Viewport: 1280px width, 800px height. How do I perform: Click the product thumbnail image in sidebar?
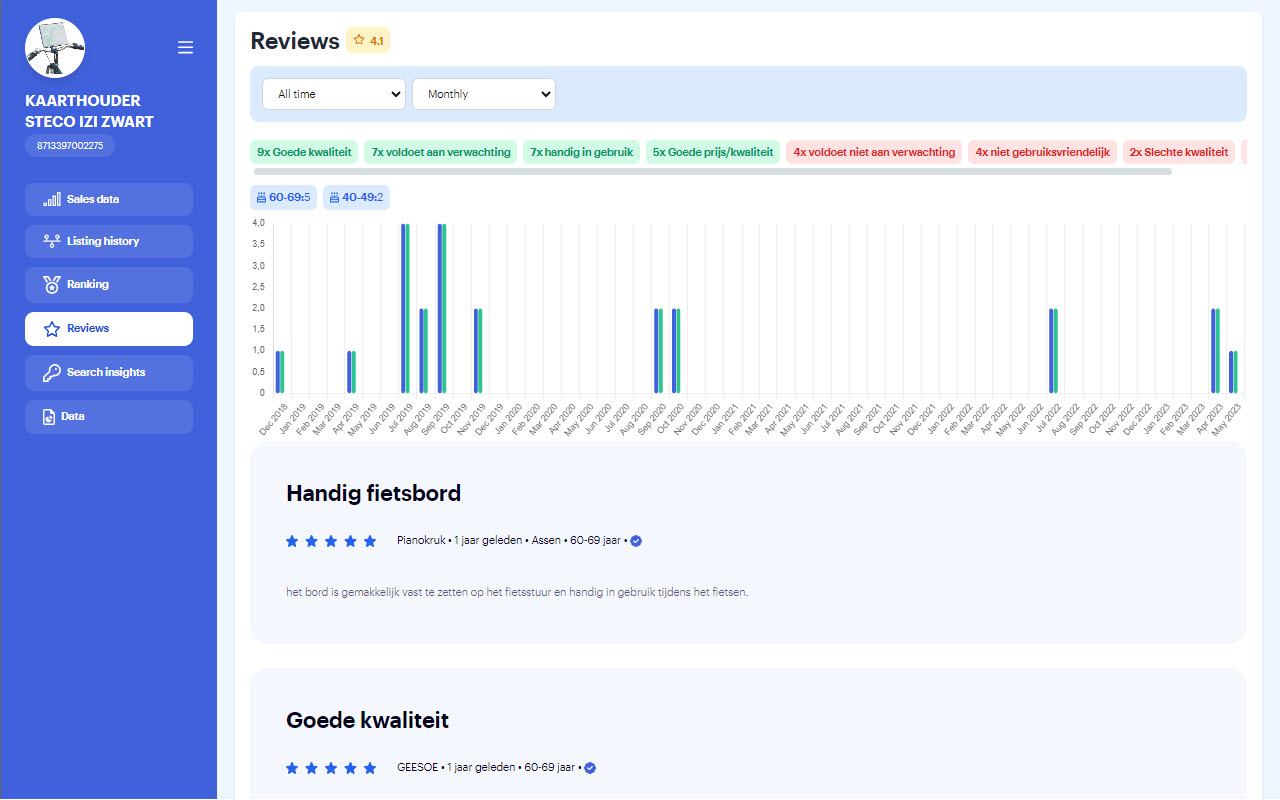click(55, 48)
